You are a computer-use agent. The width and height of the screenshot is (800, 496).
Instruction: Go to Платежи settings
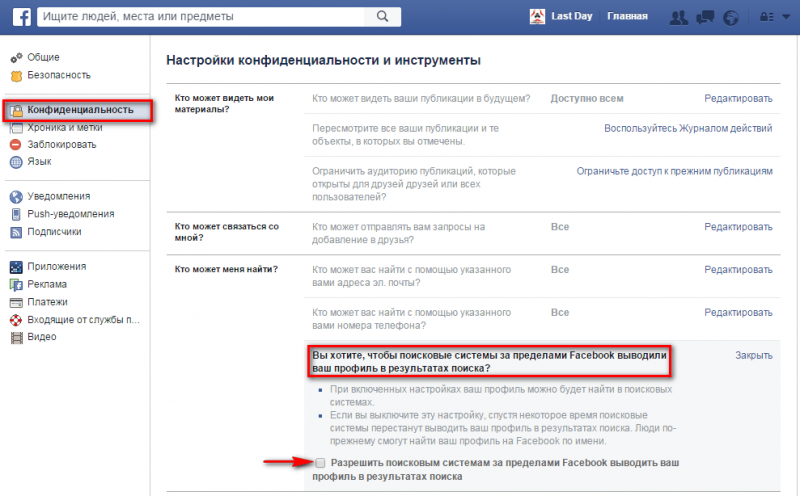(47, 302)
